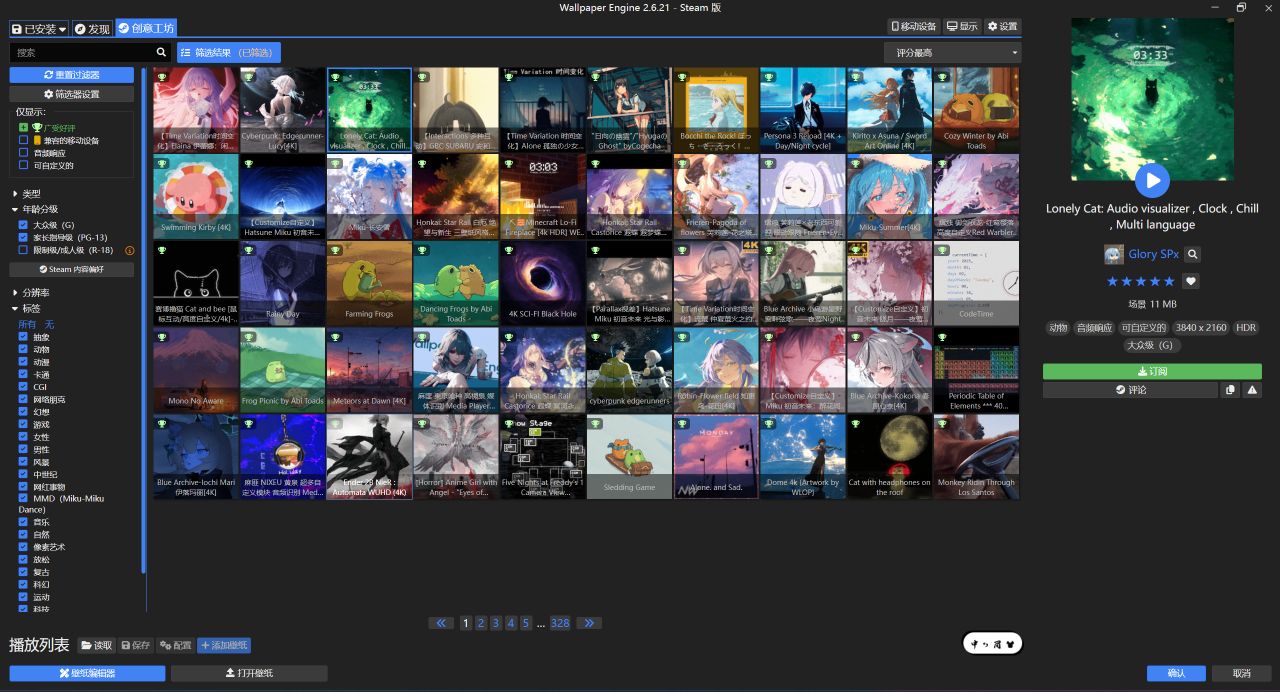The image size is (1280, 692).
Task: Open 设置 settings at top right
Action: click(x=1002, y=26)
